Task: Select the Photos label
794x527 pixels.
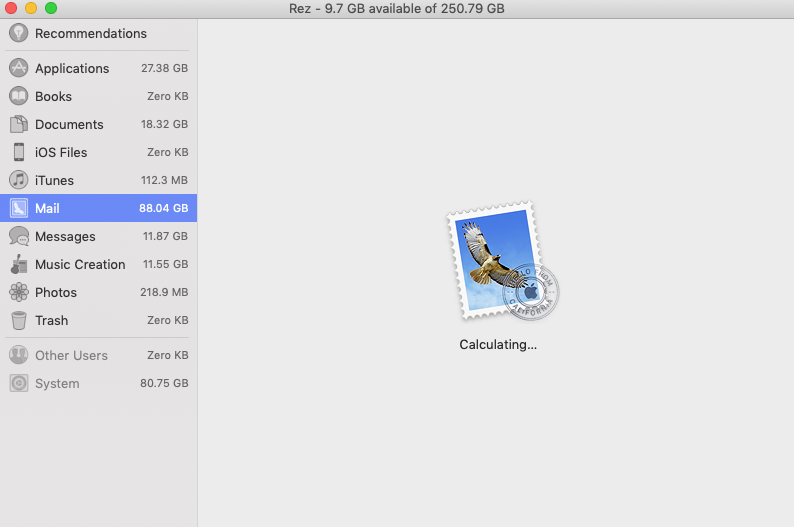Action: tap(56, 292)
